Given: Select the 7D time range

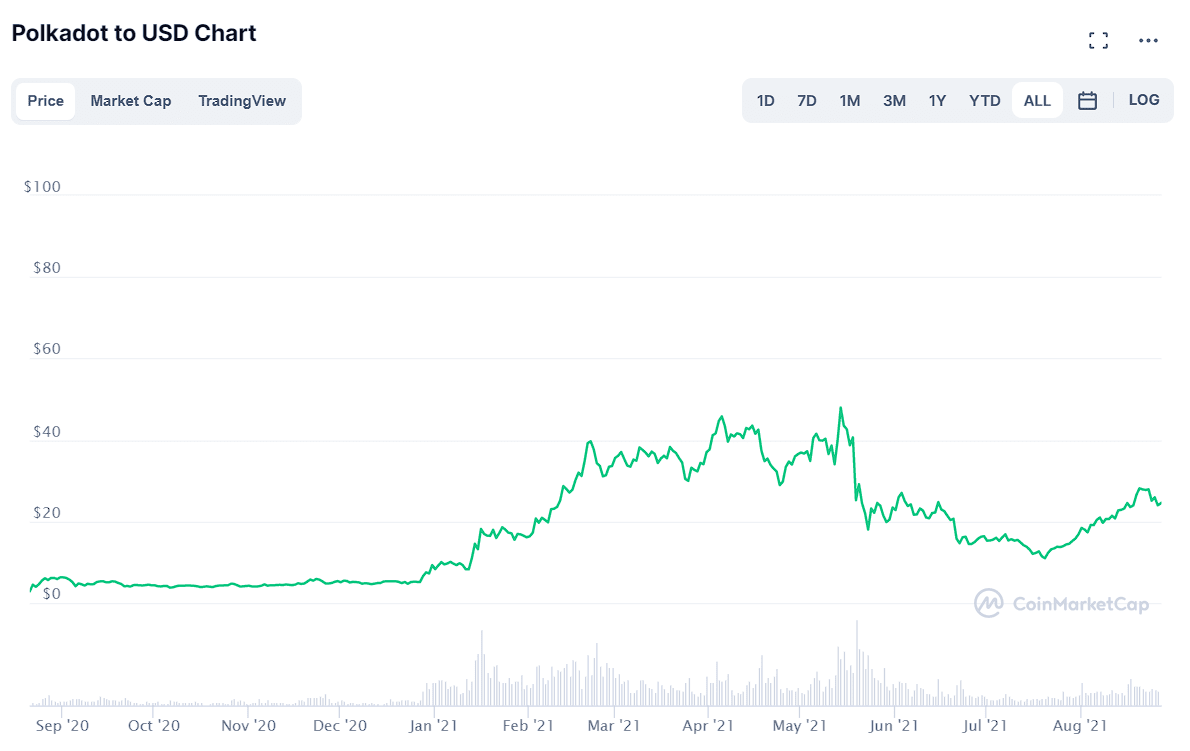Looking at the screenshot, I should pyautogui.click(x=807, y=101).
